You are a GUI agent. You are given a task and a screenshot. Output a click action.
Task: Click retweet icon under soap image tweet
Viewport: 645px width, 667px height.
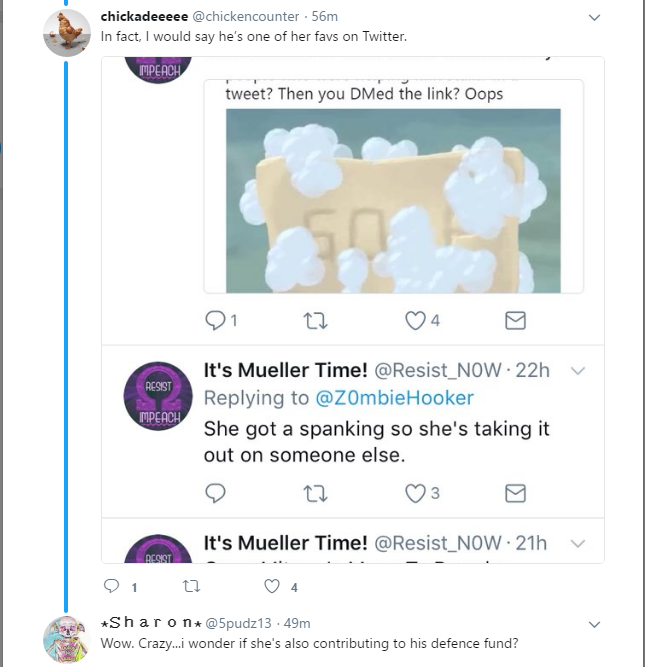tap(315, 320)
